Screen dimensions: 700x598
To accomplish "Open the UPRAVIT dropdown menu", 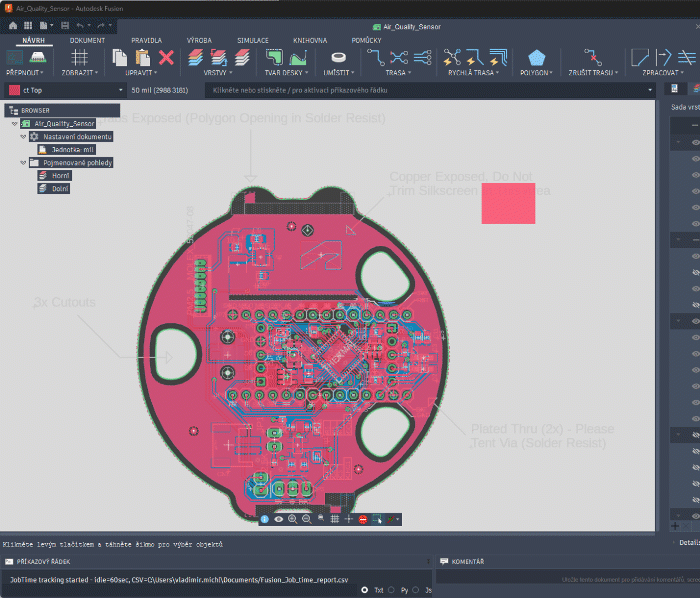I will [x=141, y=73].
